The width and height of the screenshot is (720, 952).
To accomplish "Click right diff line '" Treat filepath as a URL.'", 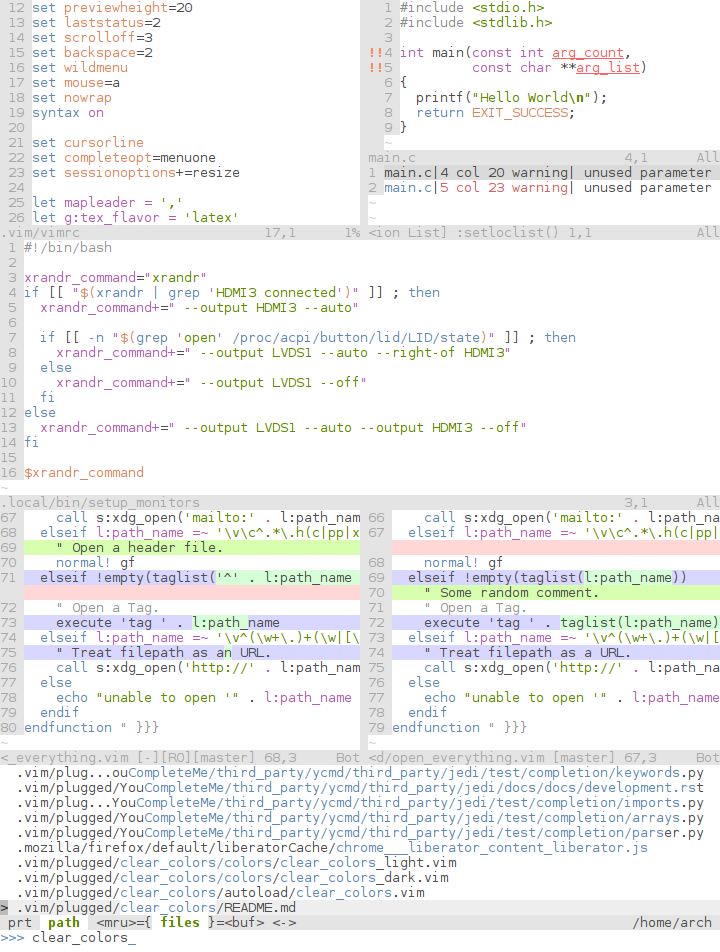I will point(555,653).
